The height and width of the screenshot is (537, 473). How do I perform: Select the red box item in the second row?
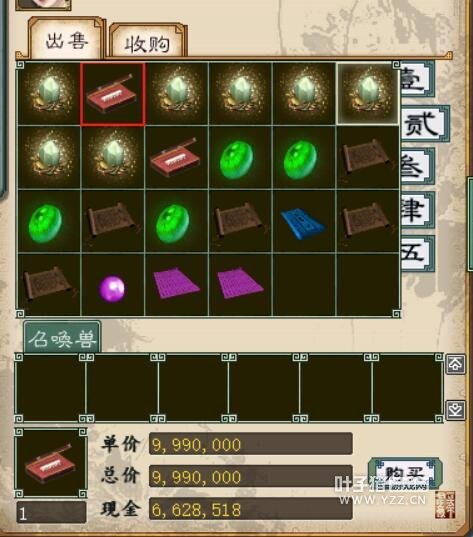click(x=176, y=158)
